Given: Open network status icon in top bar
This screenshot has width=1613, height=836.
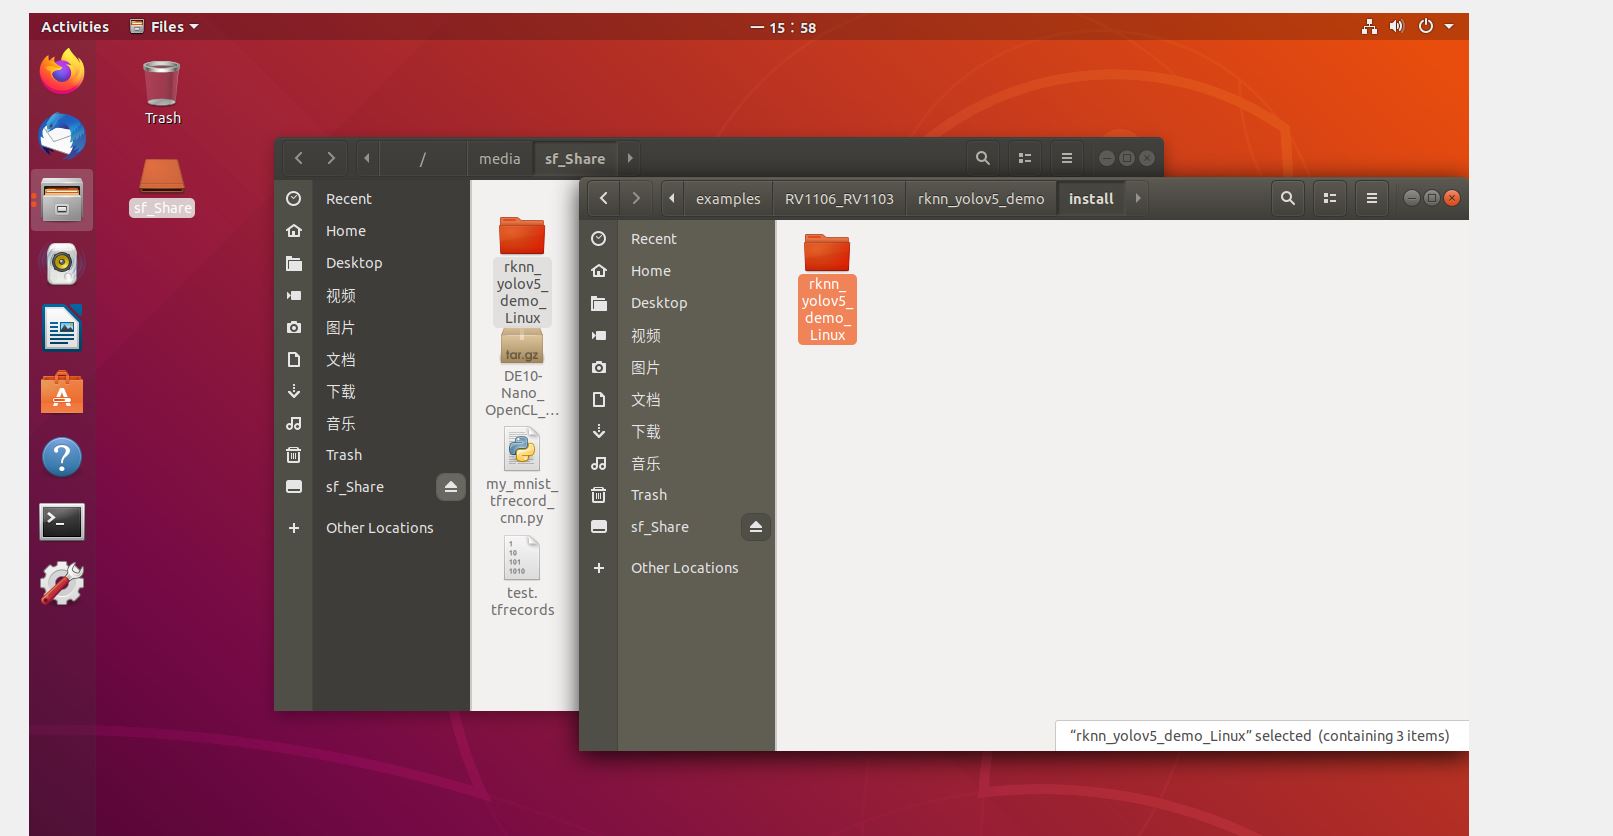Looking at the screenshot, I should pos(1369,27).
